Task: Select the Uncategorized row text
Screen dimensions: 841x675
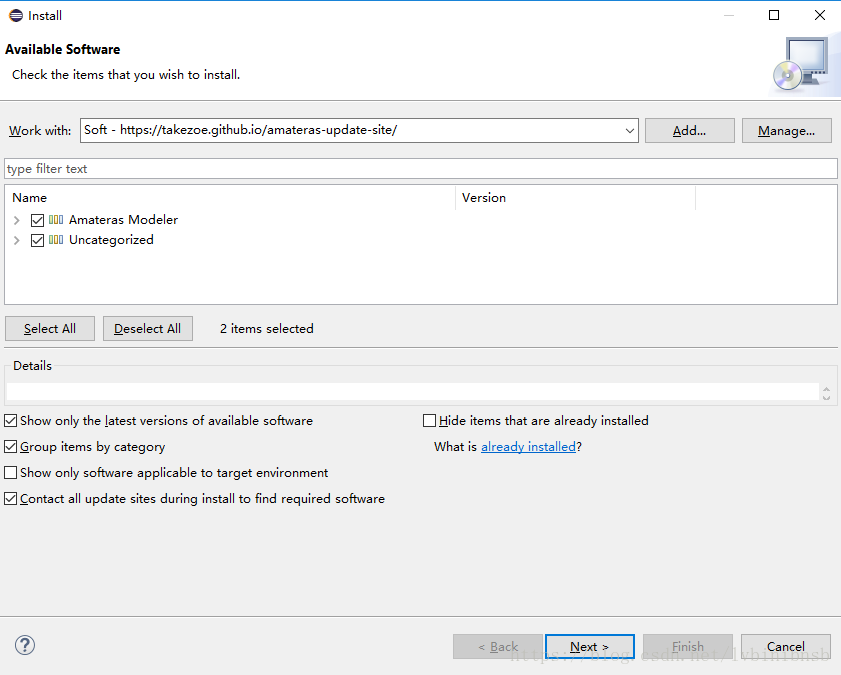Action: pos(111,240)
